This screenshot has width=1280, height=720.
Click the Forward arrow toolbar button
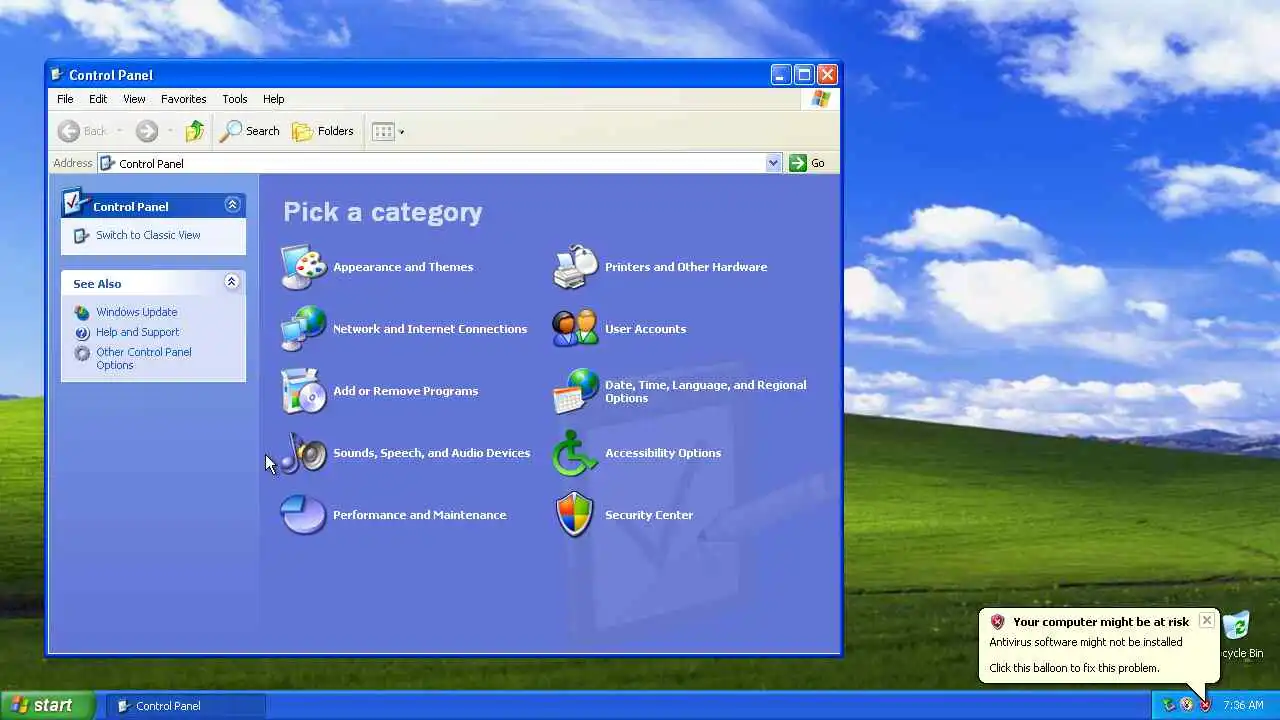click(147, 131)
